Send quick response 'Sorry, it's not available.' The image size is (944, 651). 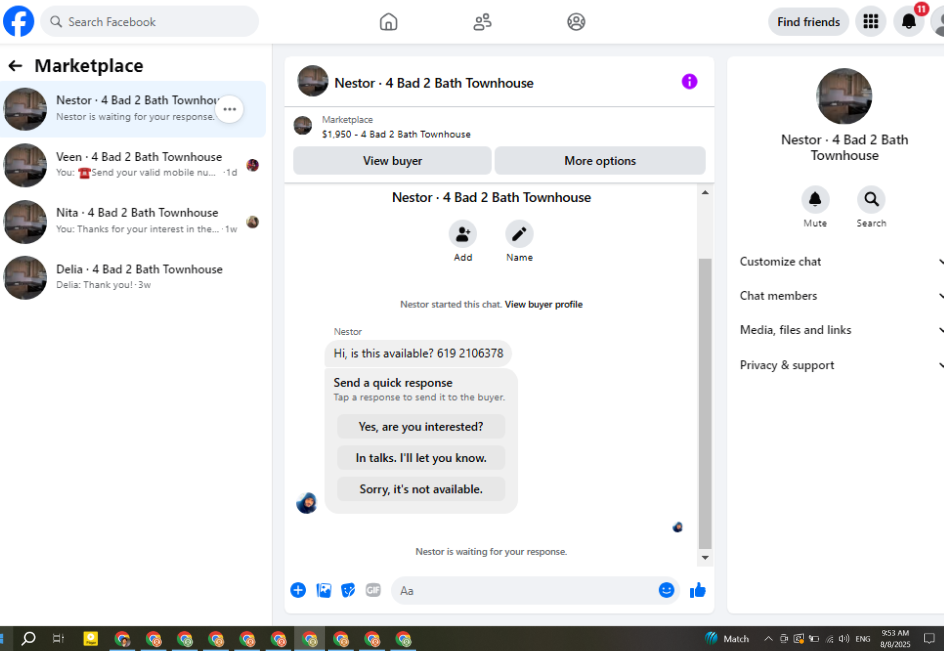point(421,489)
